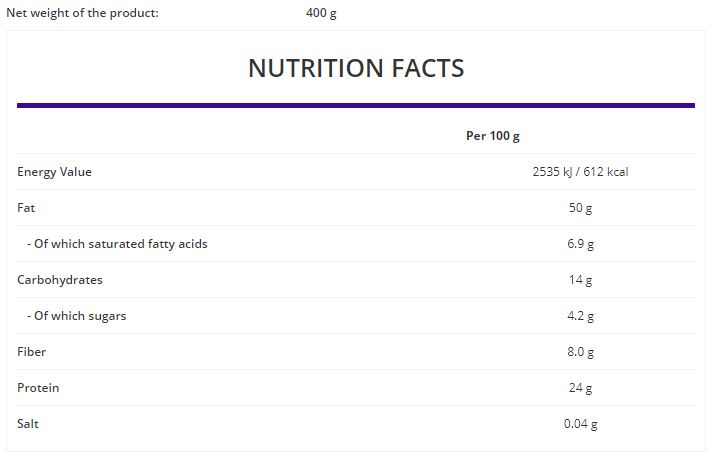Select the 14 g carbohydrates value
Viewport: 714px width, 459px height.
[580, 280]
